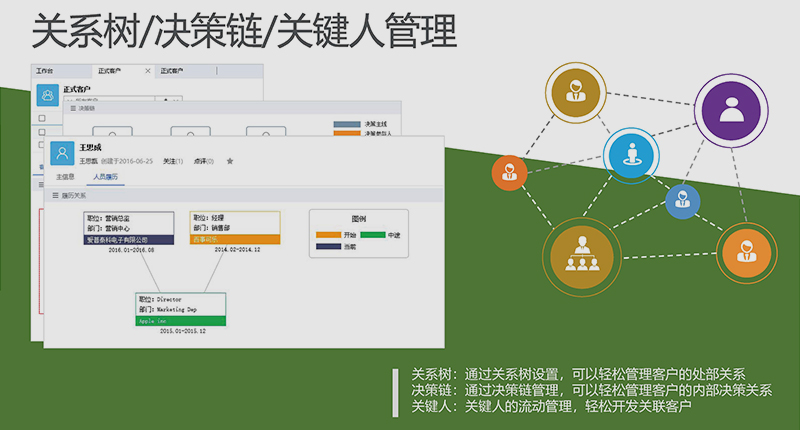This screenshot has height=430, width=800.
Task: Open the 工作台 tab
Action: pyautogui.click(x=45, y=72)
